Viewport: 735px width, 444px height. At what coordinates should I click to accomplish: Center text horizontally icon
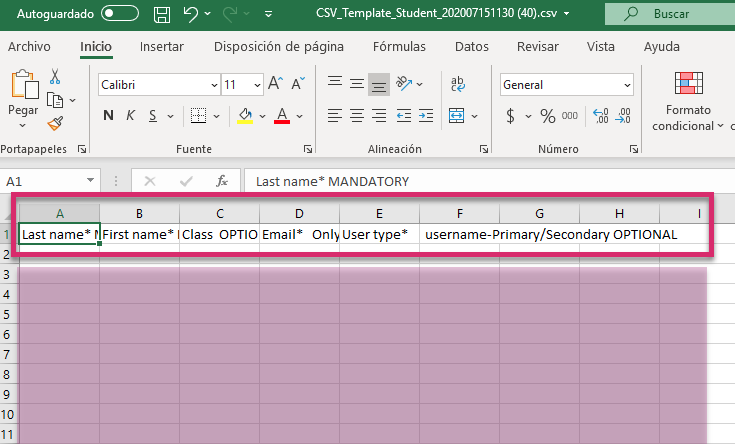coord(357,115)
